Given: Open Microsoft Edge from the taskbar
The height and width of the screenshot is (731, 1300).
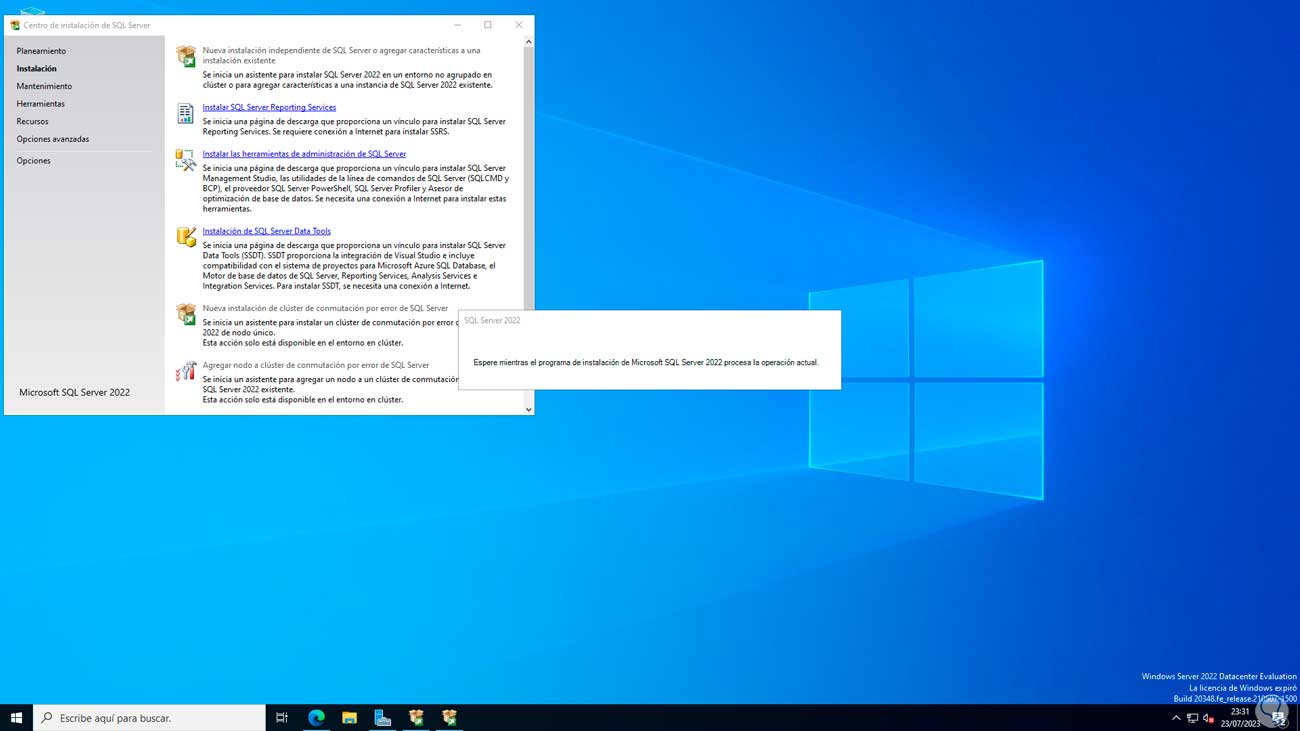Looking at the screenshot, I should (316, 717).
